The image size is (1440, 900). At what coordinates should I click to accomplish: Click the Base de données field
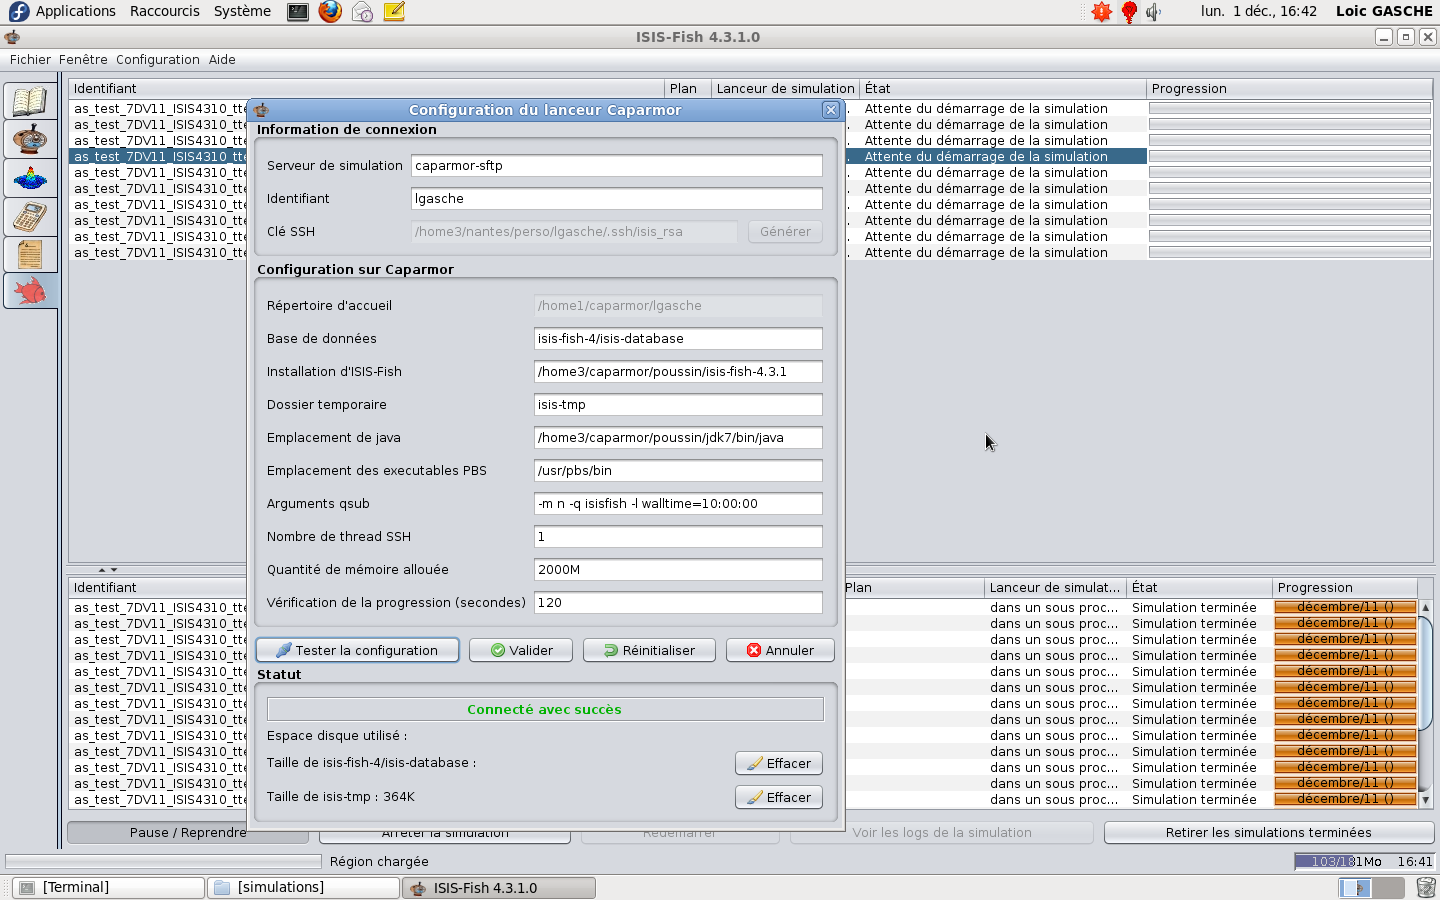pos(678,339)
